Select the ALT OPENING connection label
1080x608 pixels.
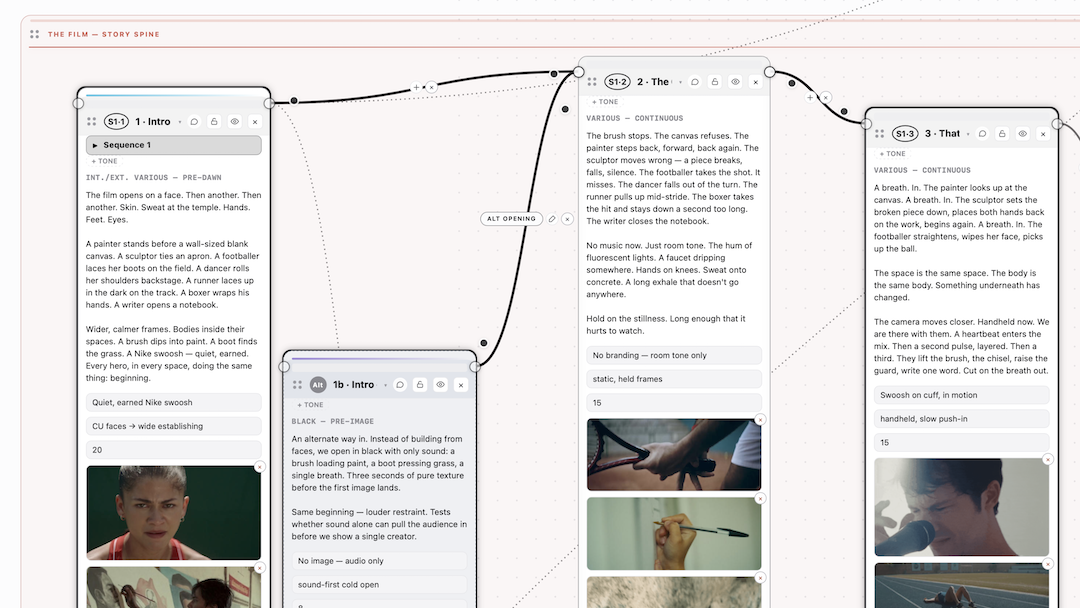pyautogui.click(x=511, y=219)
